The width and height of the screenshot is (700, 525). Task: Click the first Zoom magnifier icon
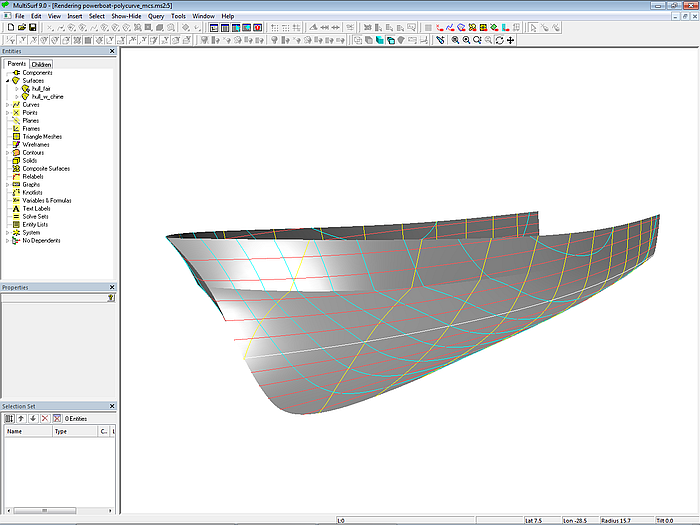[x=455, y=40]
